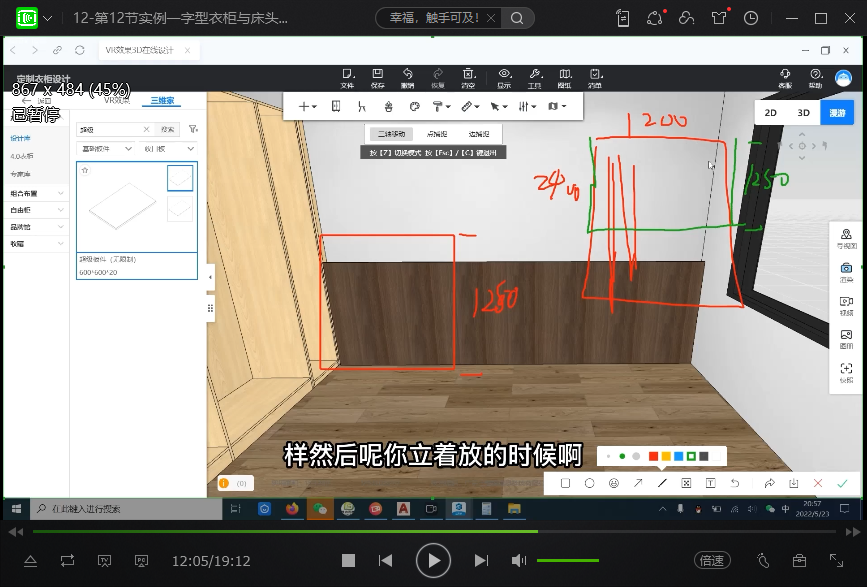Select the paint palette material icon
The width and height of the screenshot is (867, 587).
pos(414,106)
